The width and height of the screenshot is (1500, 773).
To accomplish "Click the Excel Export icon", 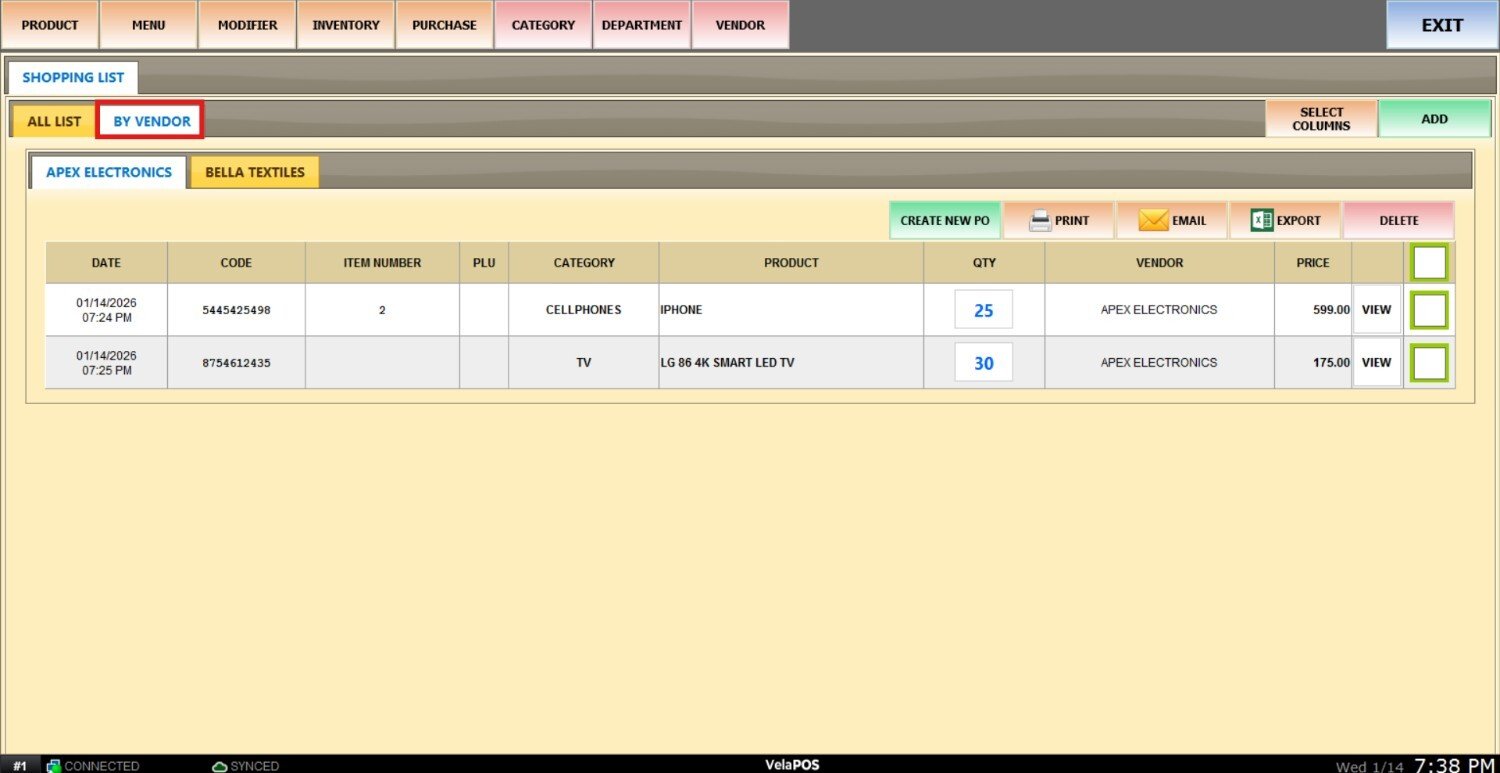I will coord(1261,221).
